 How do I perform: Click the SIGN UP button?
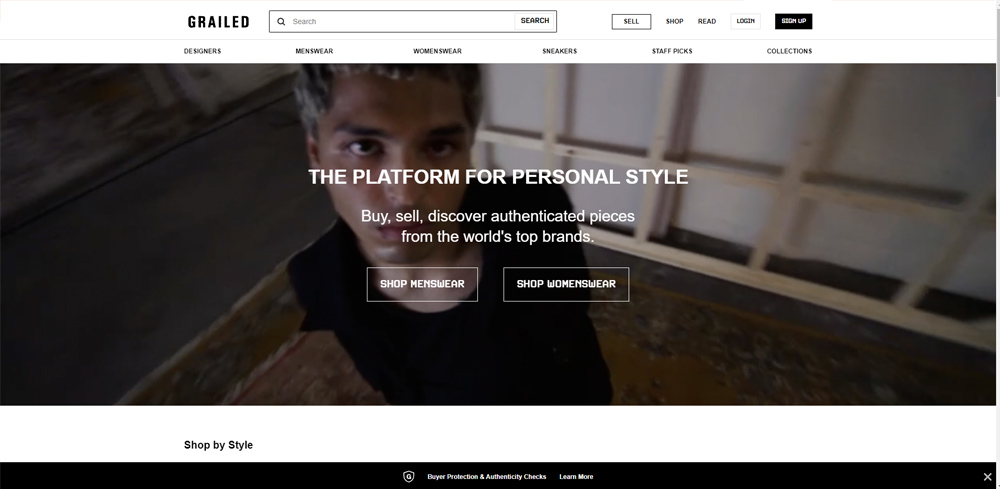click(793, 21)
